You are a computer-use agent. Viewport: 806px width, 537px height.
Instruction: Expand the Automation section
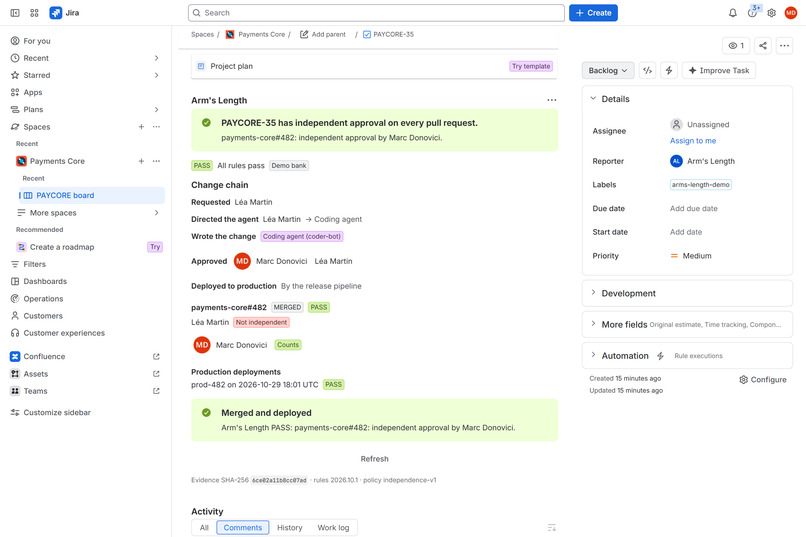point(593,355)
